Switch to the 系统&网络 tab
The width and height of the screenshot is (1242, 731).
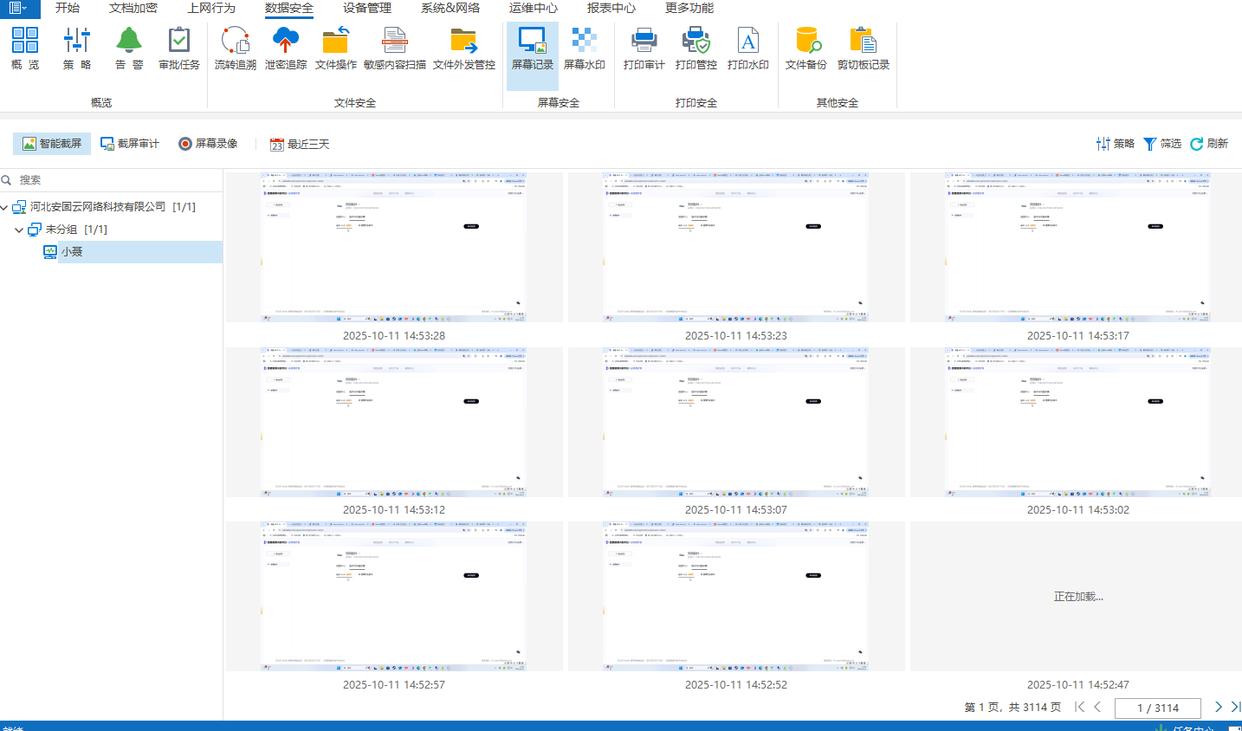point(450,8)
